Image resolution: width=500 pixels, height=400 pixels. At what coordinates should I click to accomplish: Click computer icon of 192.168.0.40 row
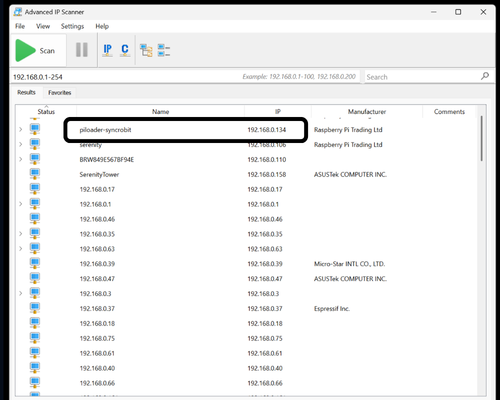(35, 367)
